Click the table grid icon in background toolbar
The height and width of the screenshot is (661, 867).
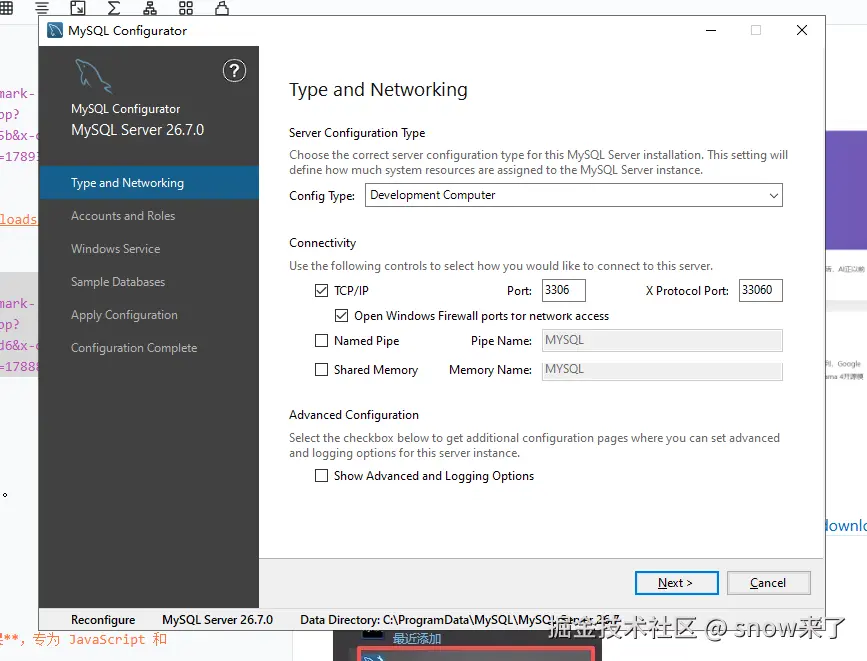[x=6, y=8]
